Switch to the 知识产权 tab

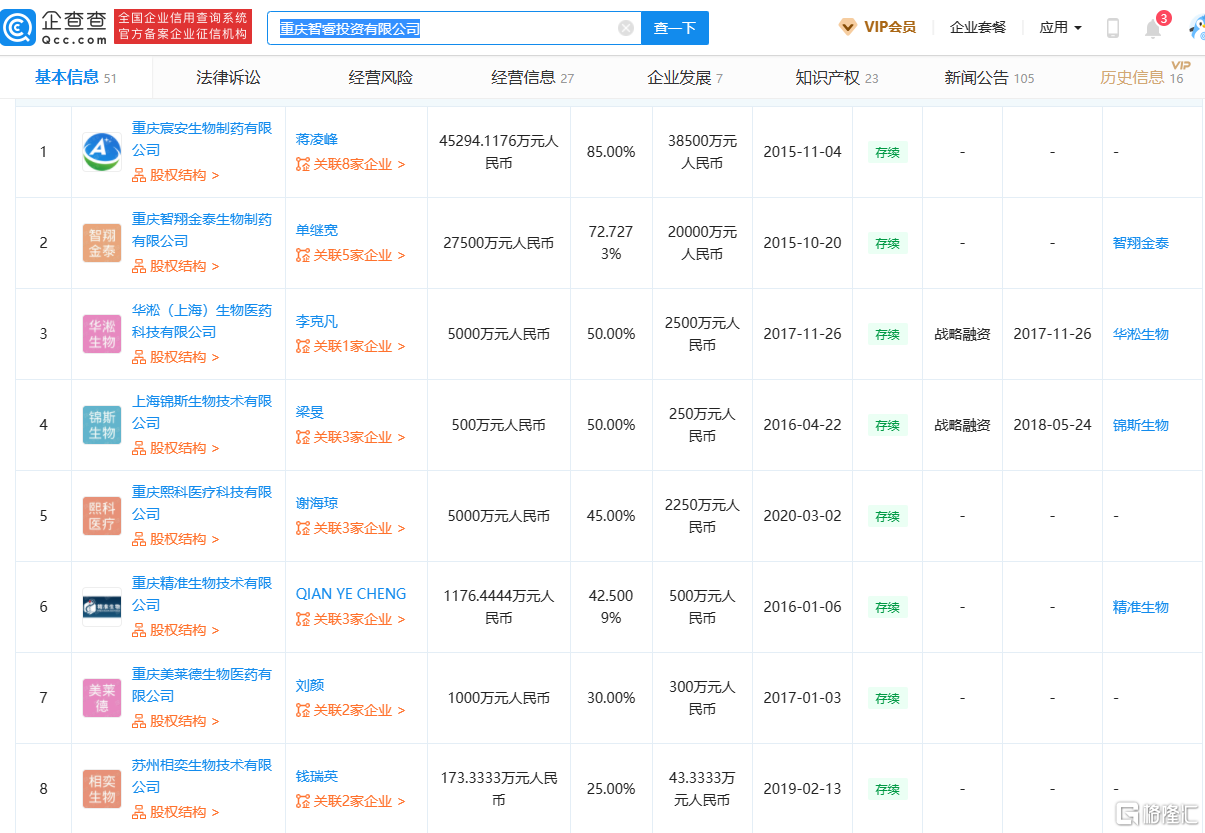[837, 78]
